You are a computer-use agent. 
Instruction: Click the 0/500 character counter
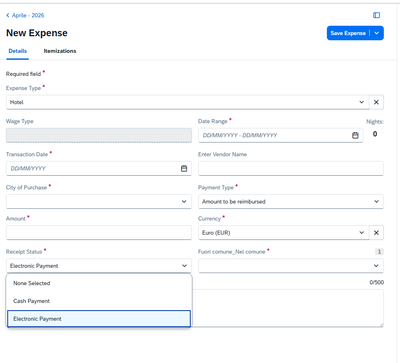pos(377,282)
